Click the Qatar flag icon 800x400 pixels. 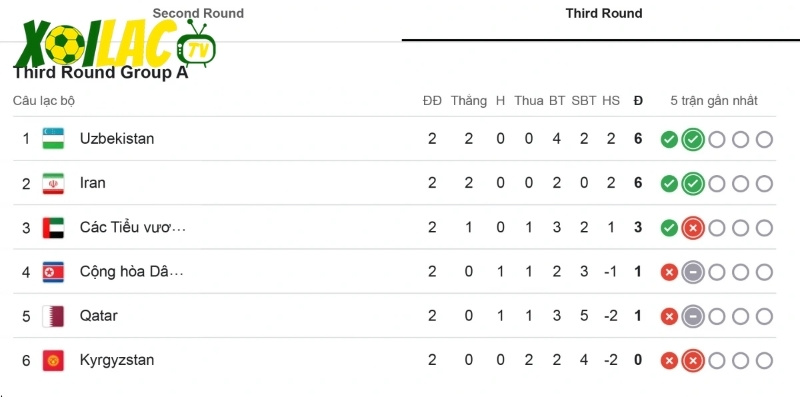pyautogui.click(x=54, y=316)
